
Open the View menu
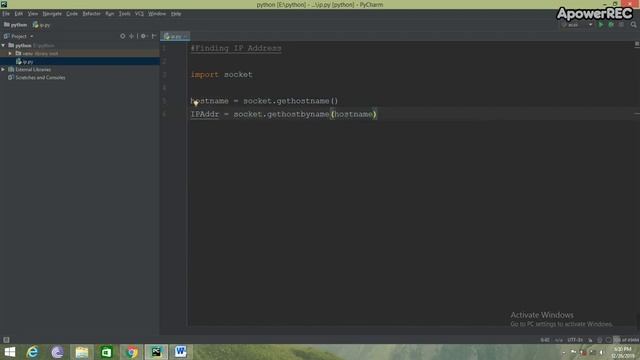coord(33,14)
